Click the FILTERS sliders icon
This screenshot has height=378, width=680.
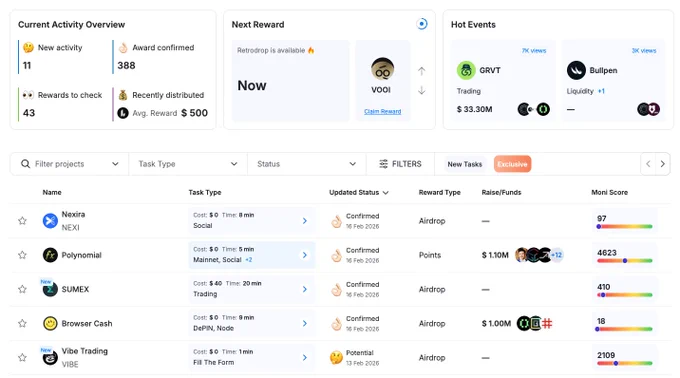[383, 164]
